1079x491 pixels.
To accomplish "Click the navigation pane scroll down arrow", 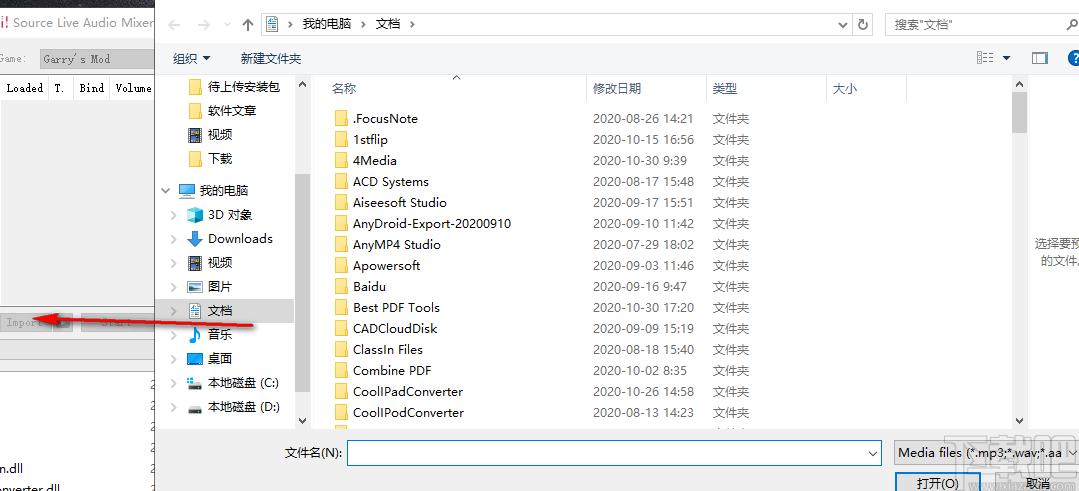I will coord(302,419).
